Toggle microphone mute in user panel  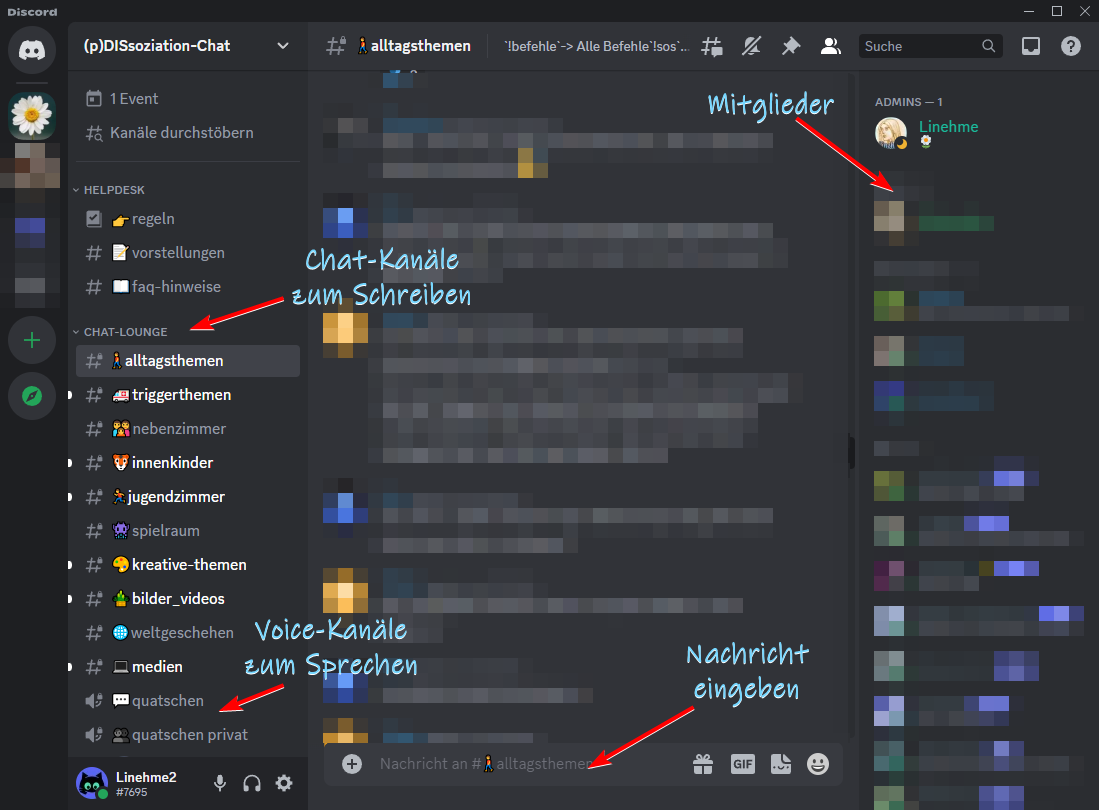220,783
